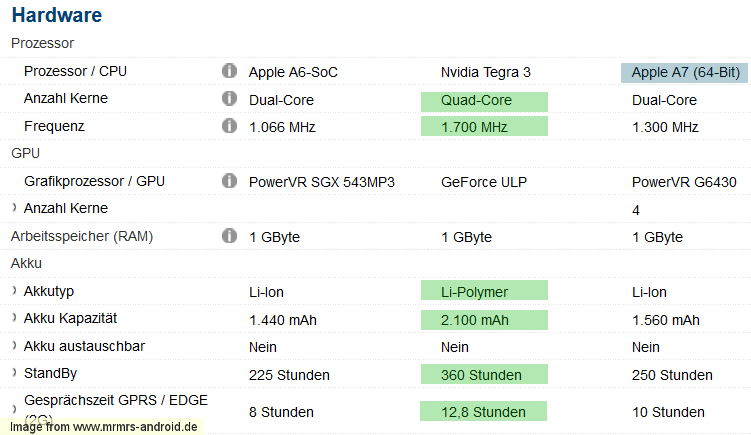This screenshot has height=435, width=751.
Task: Click info icon next to Arbeitsspeicher (RAM)
Action: (x=229, y=236)
